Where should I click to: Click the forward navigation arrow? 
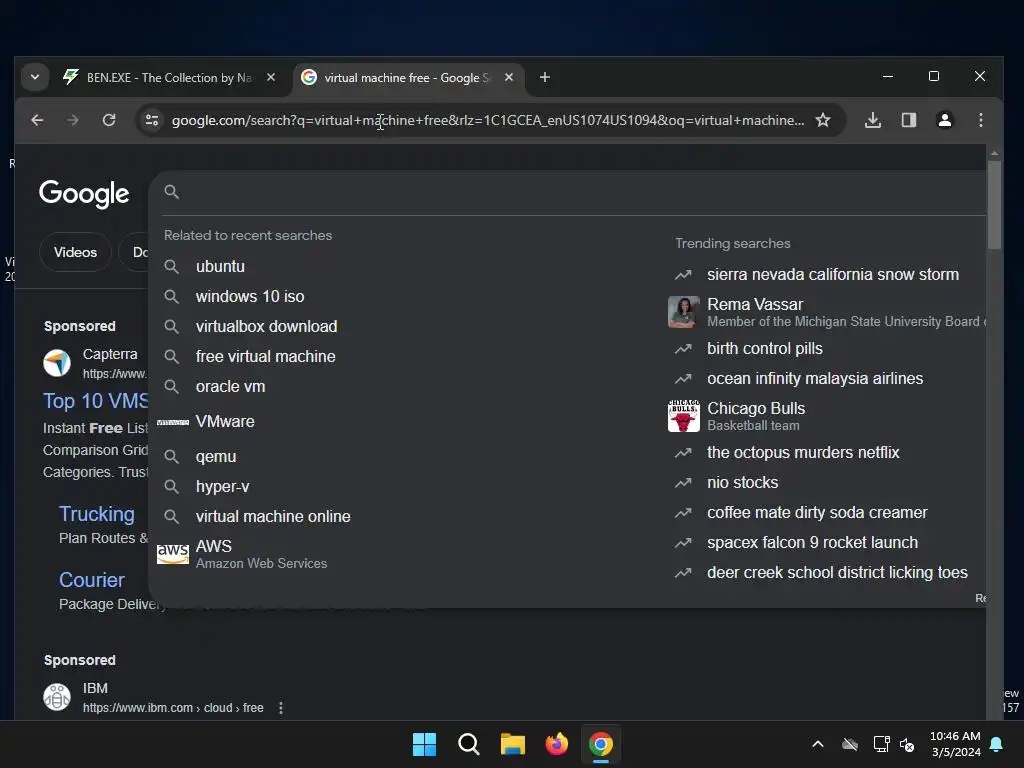click(73, 120)
